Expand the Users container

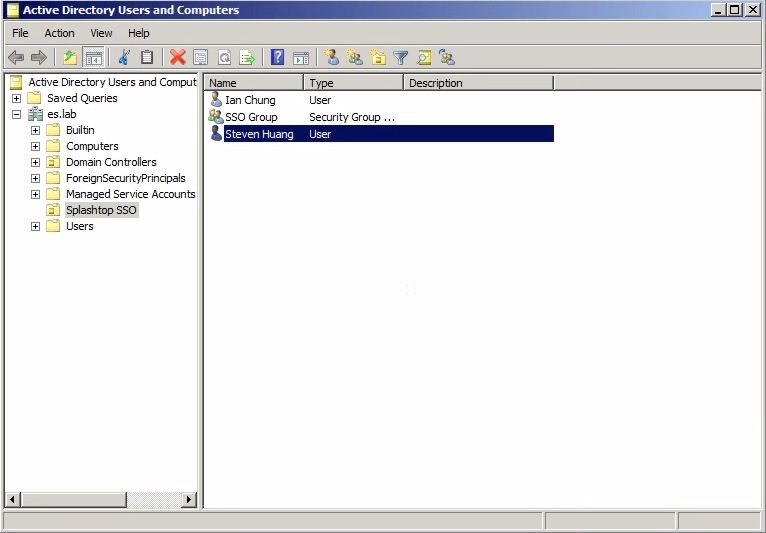coord(35,226)
